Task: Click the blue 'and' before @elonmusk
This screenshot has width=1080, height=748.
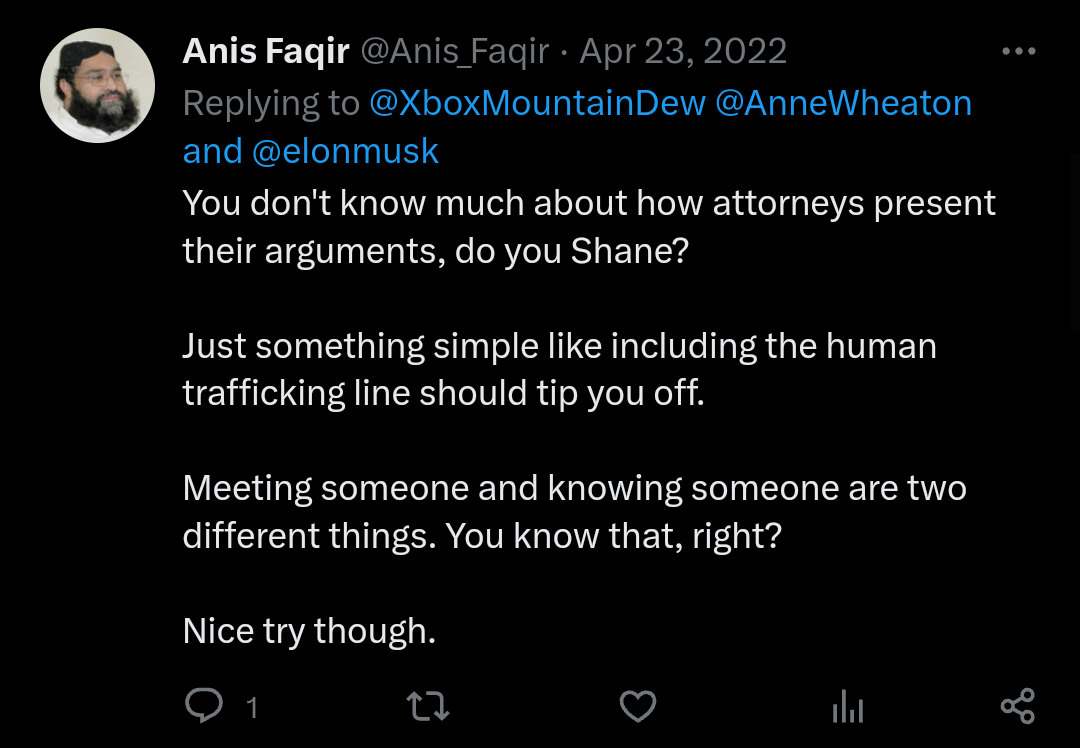Action: 212,152
